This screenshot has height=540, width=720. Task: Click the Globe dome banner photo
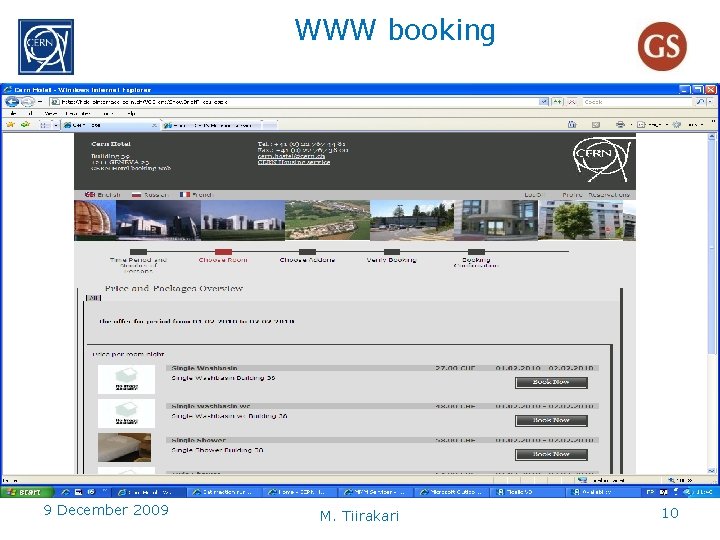[95, 220]
